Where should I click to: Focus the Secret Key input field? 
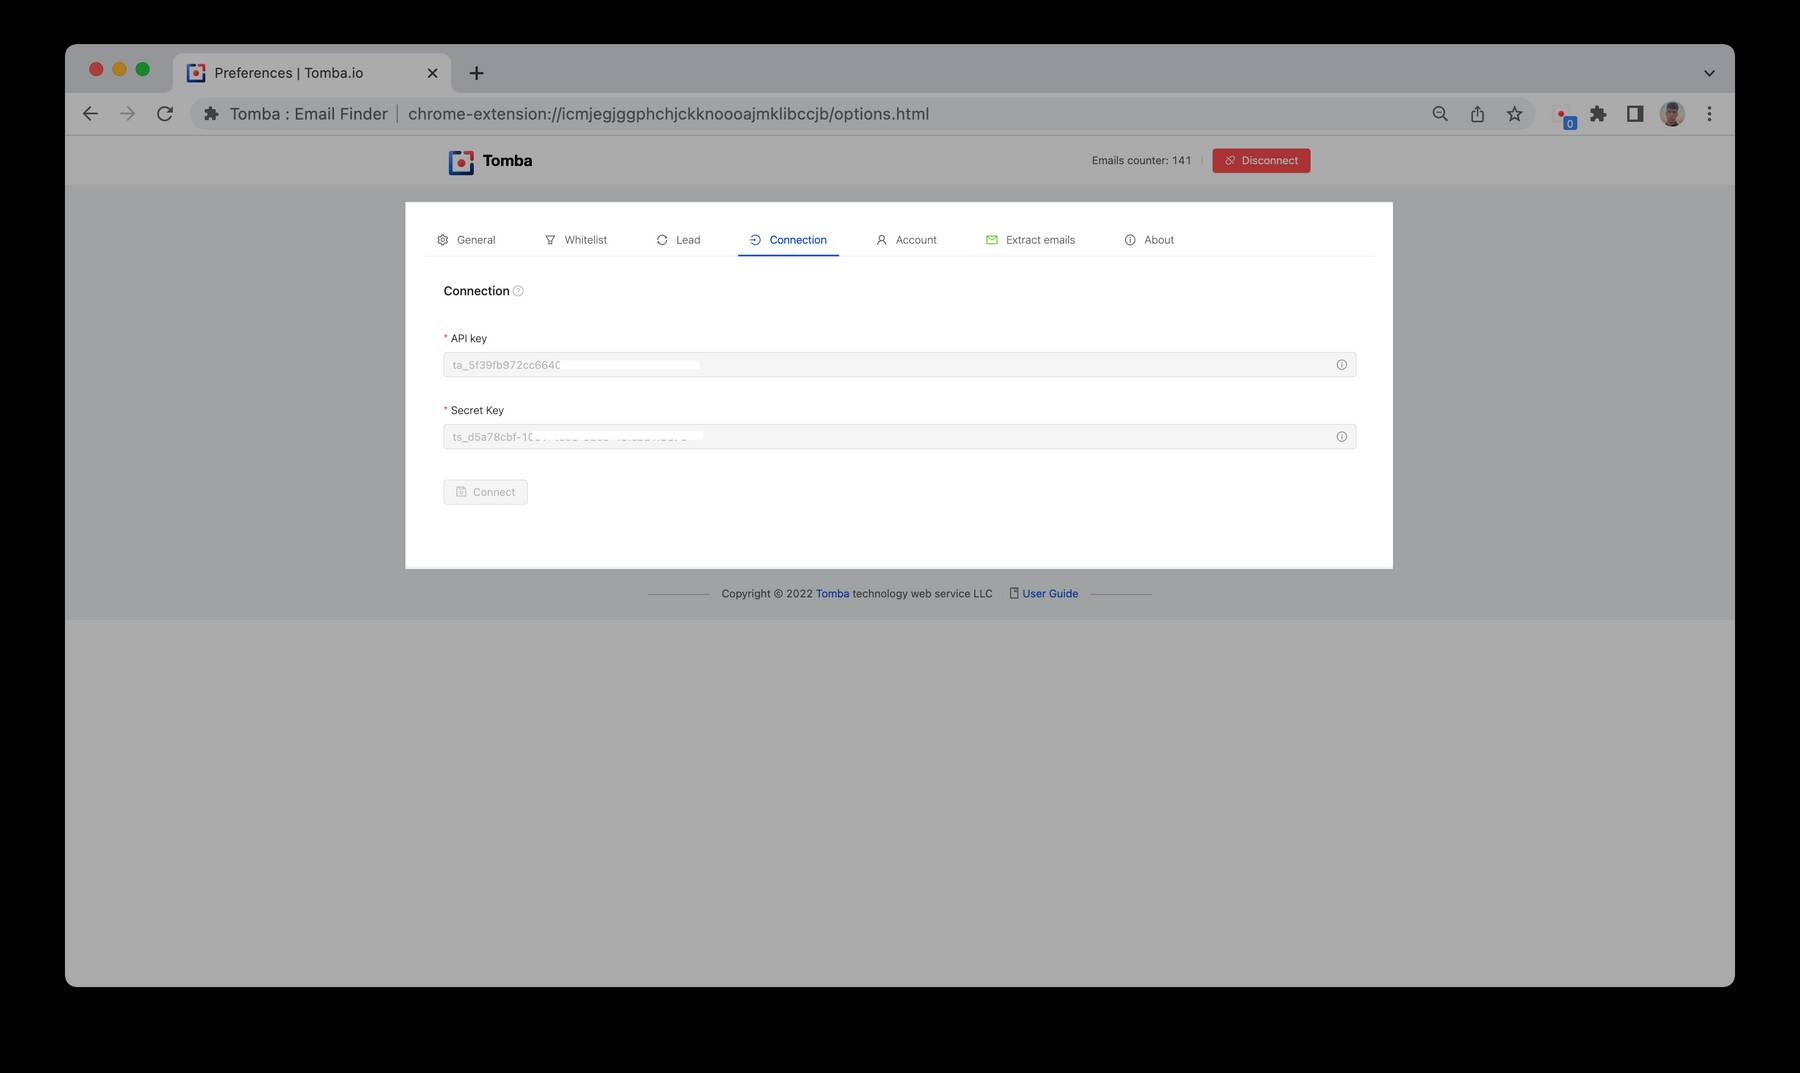(x=899, y=437)
